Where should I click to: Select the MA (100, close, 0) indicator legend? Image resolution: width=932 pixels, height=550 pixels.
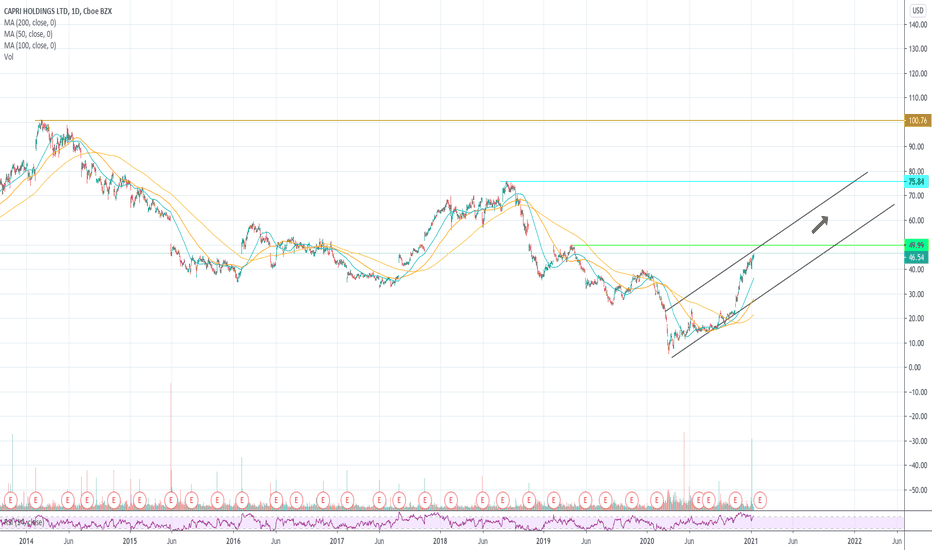(30, 45)
